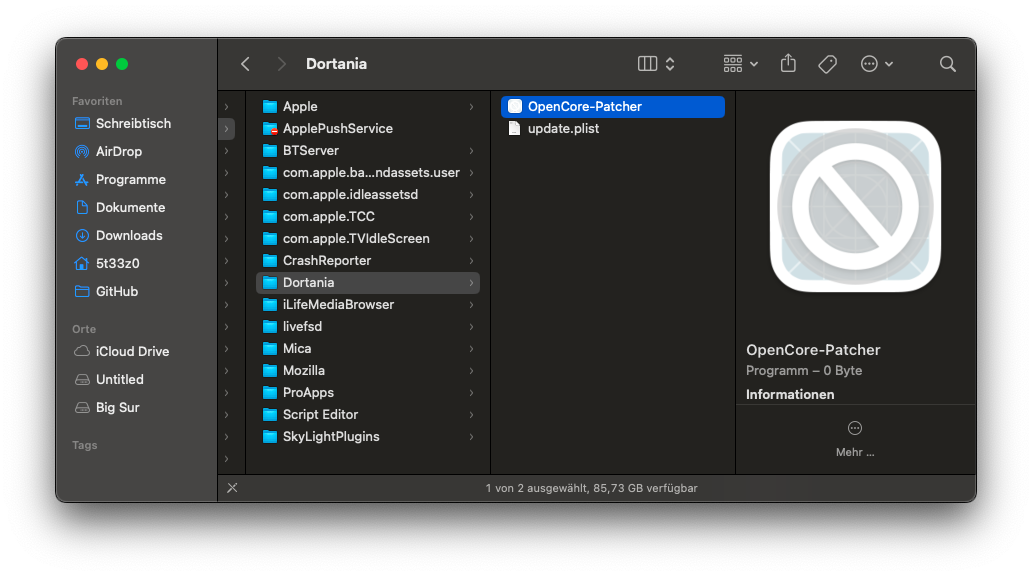Select the Script Editor folder
The height and width of the screenshot is (576, 1032).
367,415
